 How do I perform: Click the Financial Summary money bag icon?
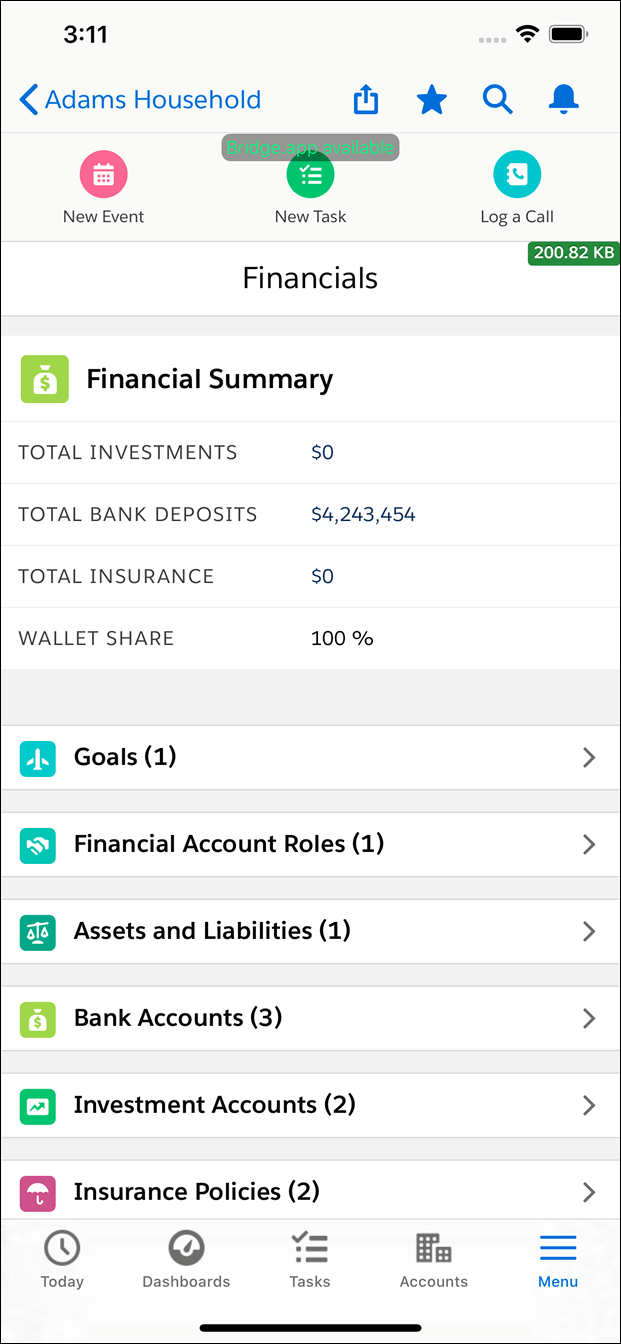tap(45, 380)
